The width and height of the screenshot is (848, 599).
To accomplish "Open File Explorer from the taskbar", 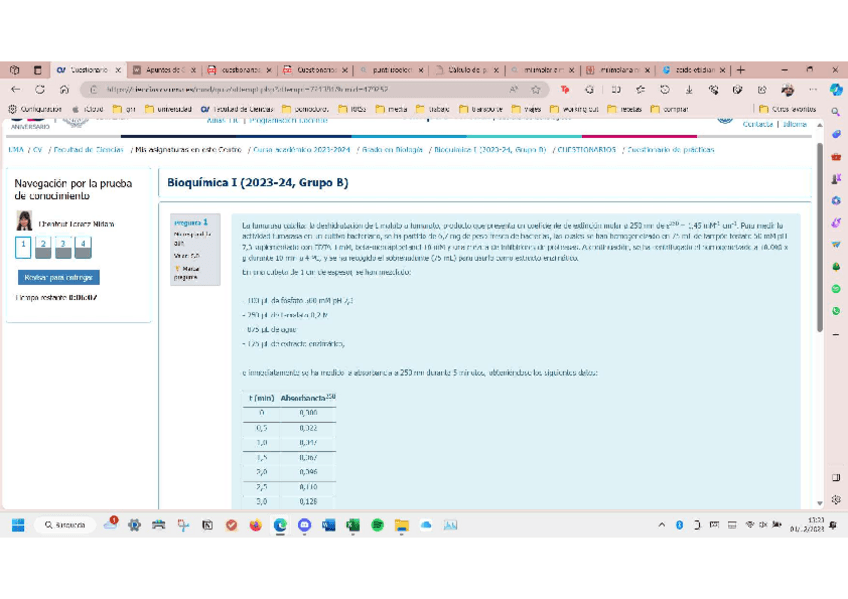I will 401,525.
